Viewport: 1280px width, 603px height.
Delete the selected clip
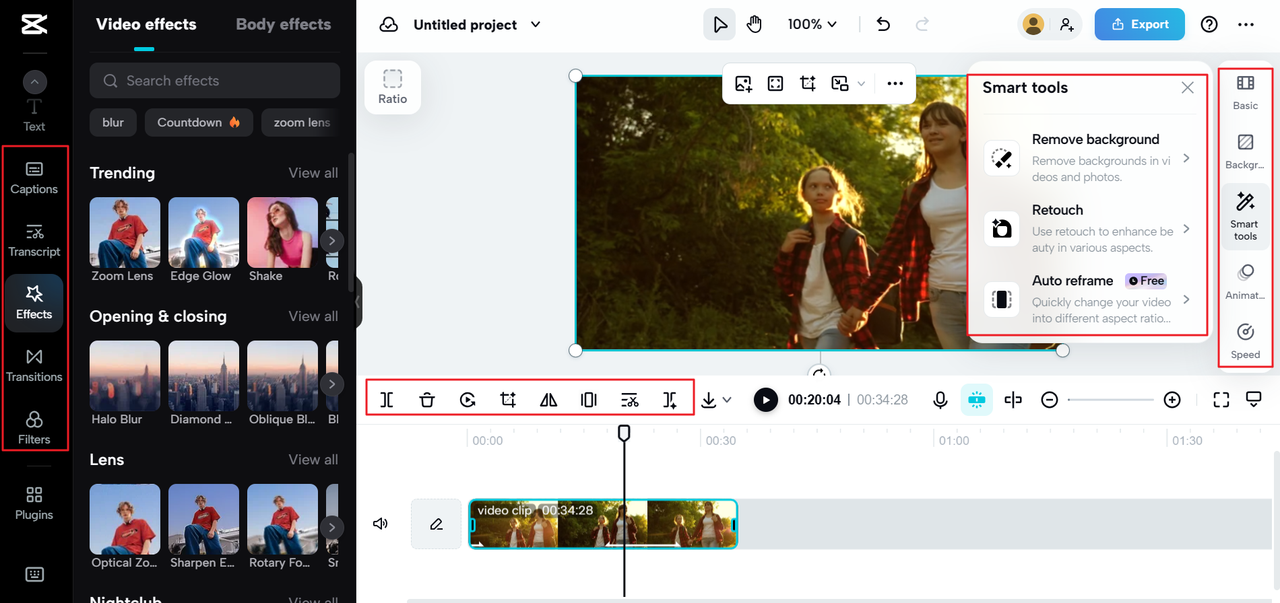tap(427, 400)
